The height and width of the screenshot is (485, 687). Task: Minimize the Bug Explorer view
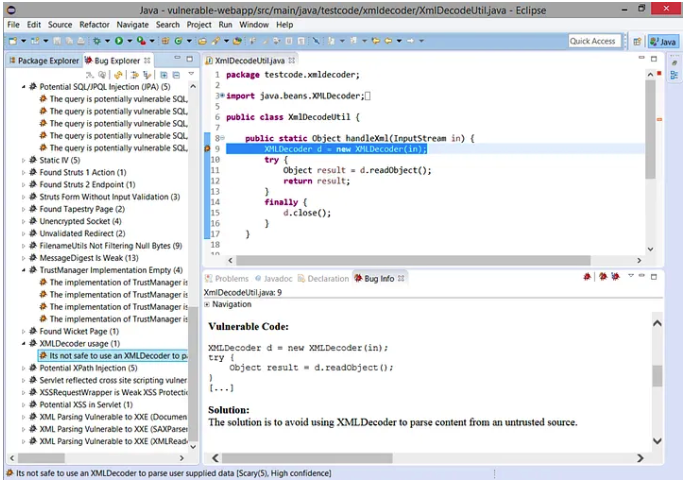[177, 58]
